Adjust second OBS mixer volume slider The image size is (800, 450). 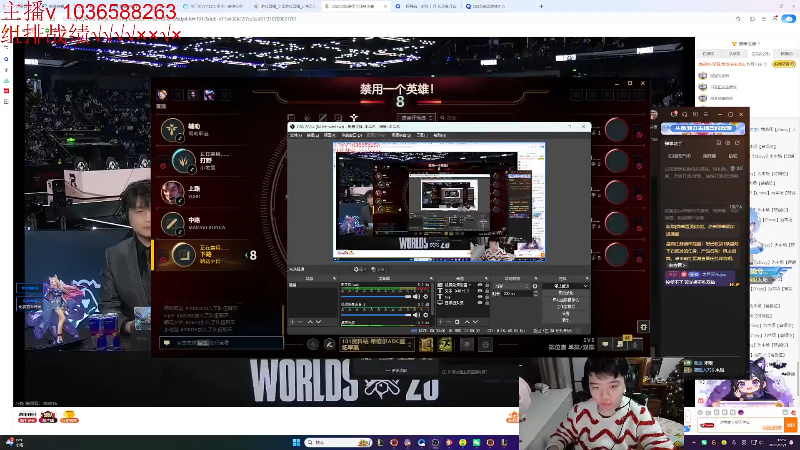(376, 315)
